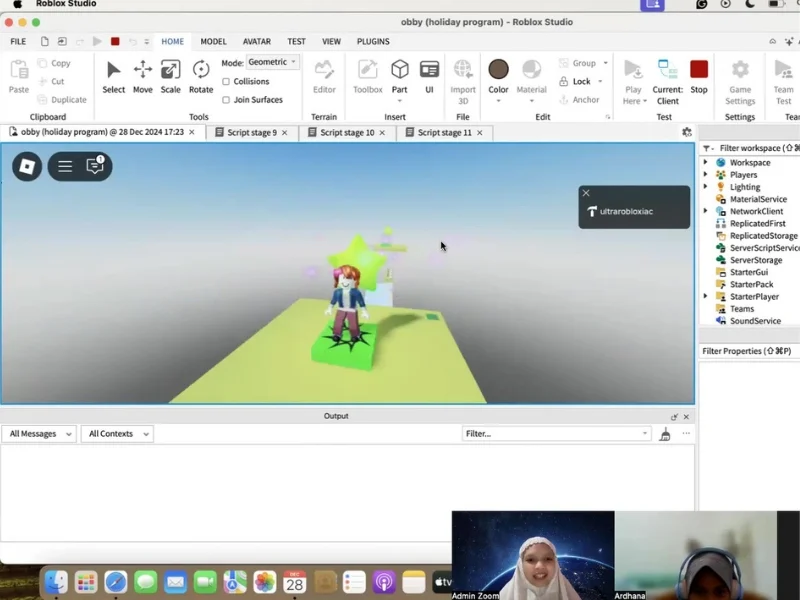The image size is (800, 600).
Task: Click the Lock button
Action: pos(575,82)
